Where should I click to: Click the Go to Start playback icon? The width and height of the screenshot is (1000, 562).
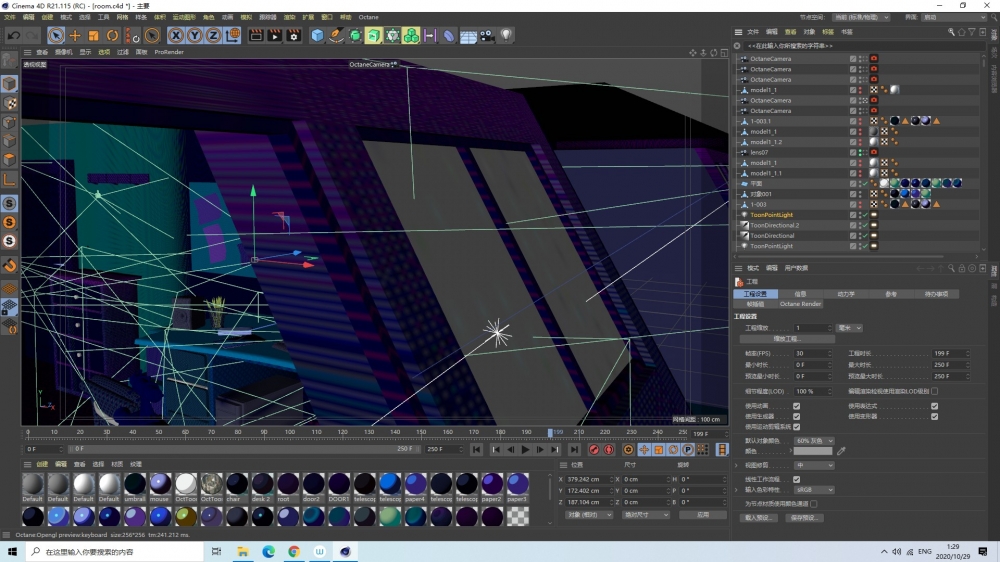click(x=478, y=450)
